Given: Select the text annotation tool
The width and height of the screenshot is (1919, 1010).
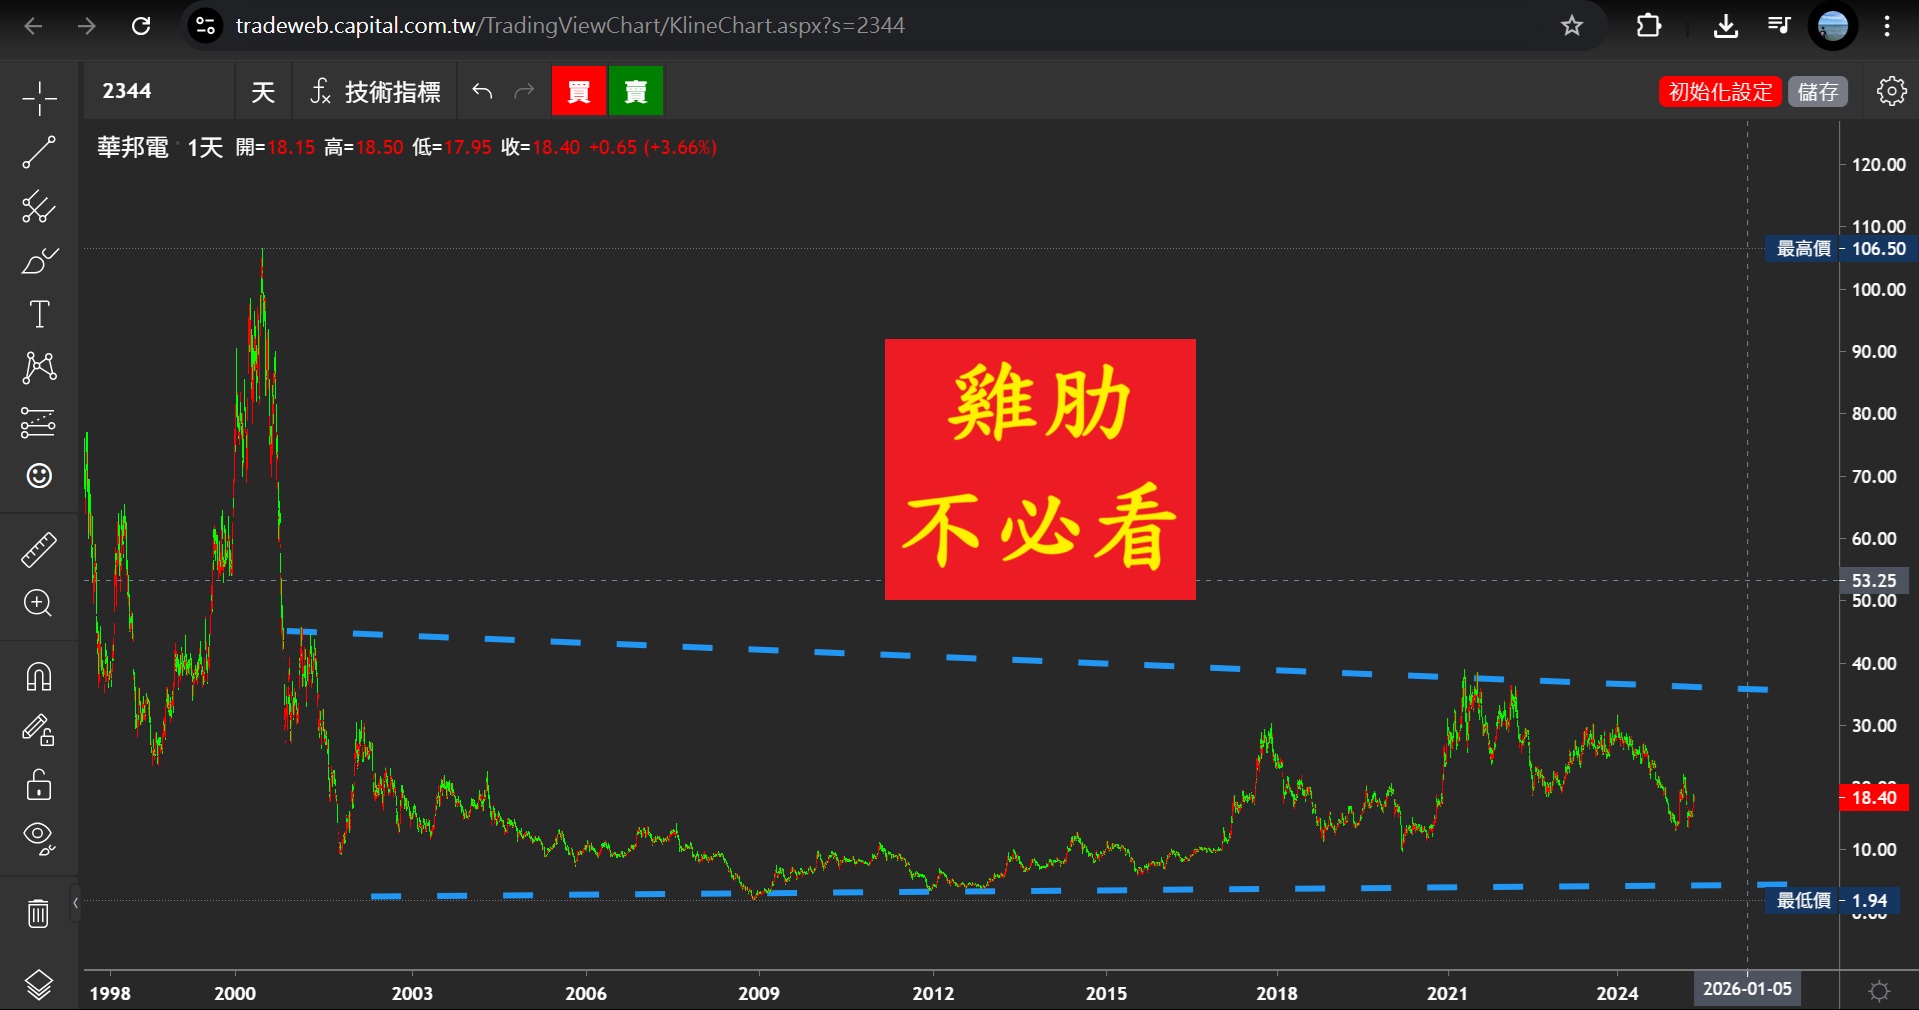Looking at the screenshot, I should coord(39,314).
